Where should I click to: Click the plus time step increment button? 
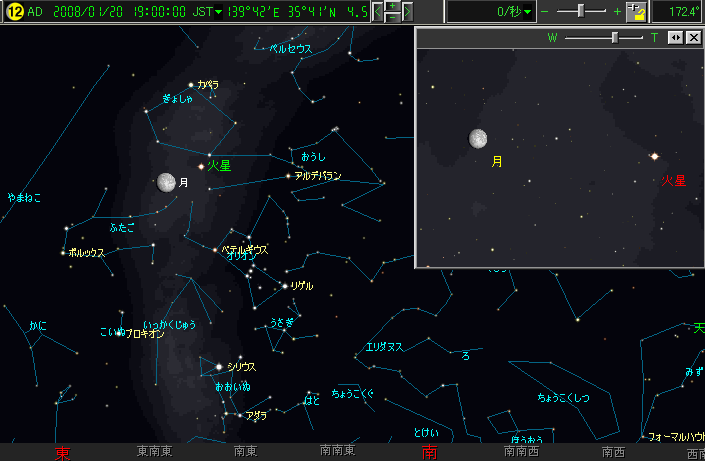393,6
